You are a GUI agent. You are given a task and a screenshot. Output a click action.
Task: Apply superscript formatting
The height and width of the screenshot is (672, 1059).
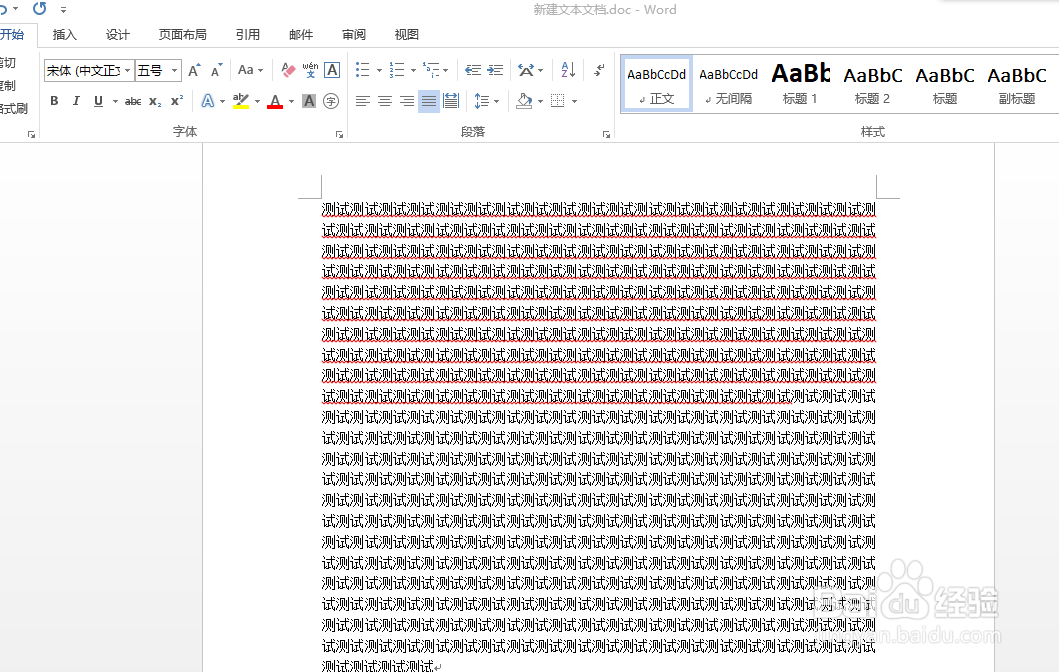tap(177, 101)
